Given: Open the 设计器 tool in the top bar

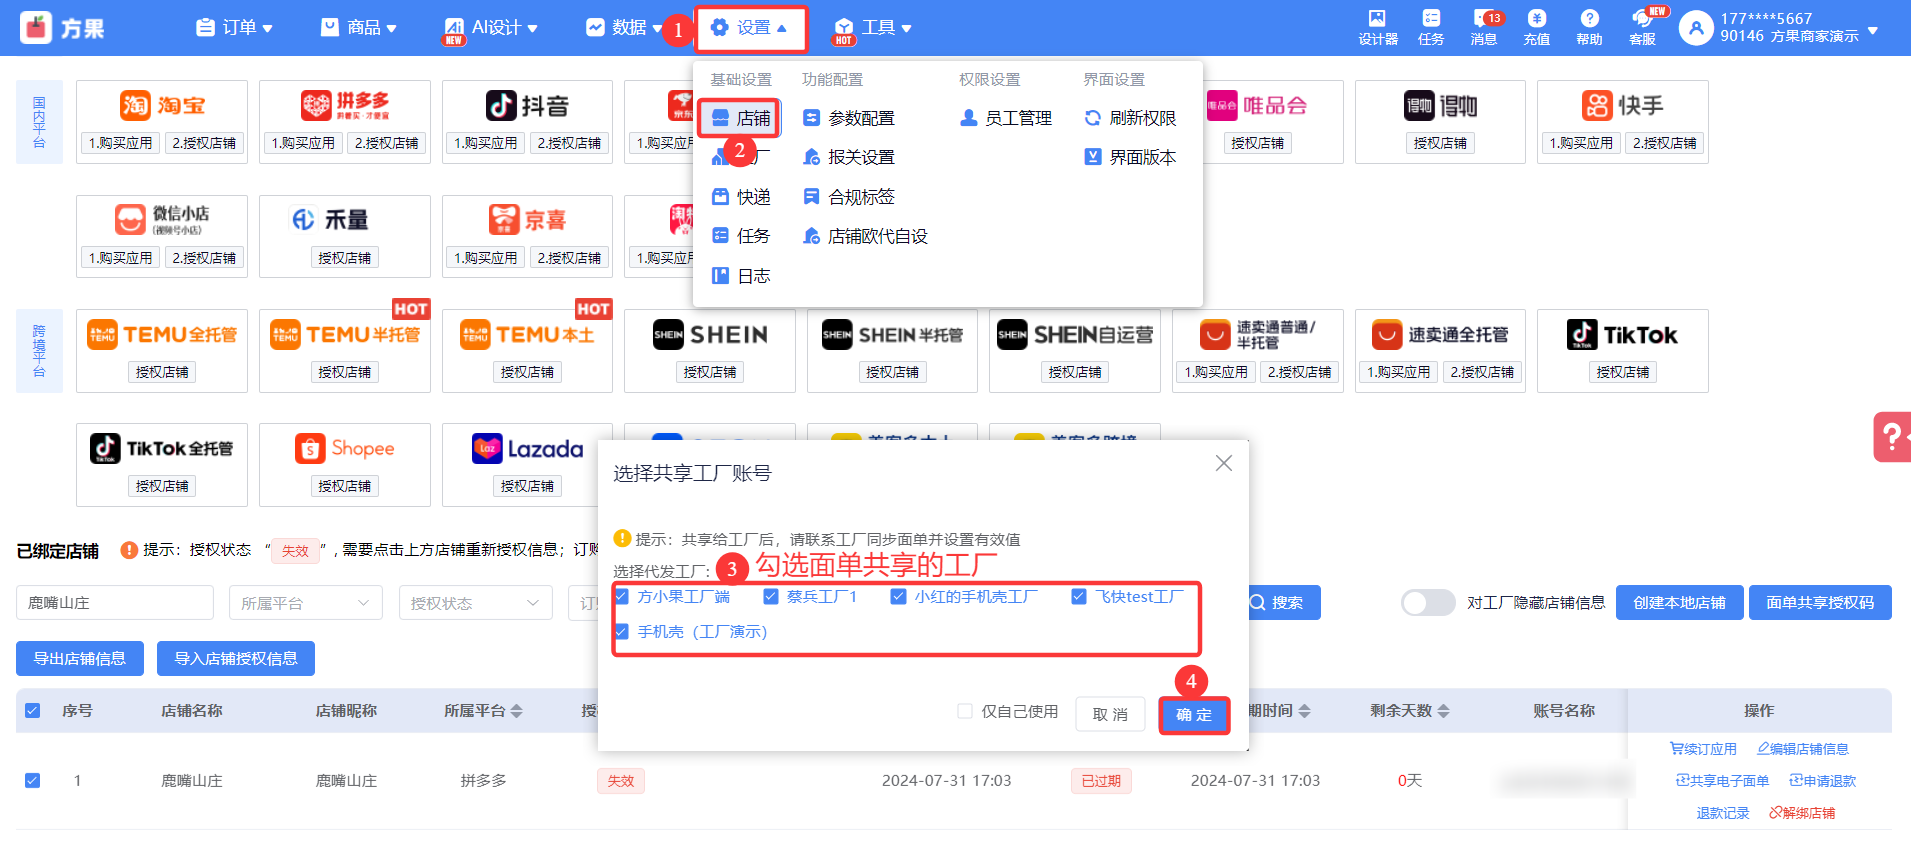Looking at the screenshot, I should [x=1377, y=27].
